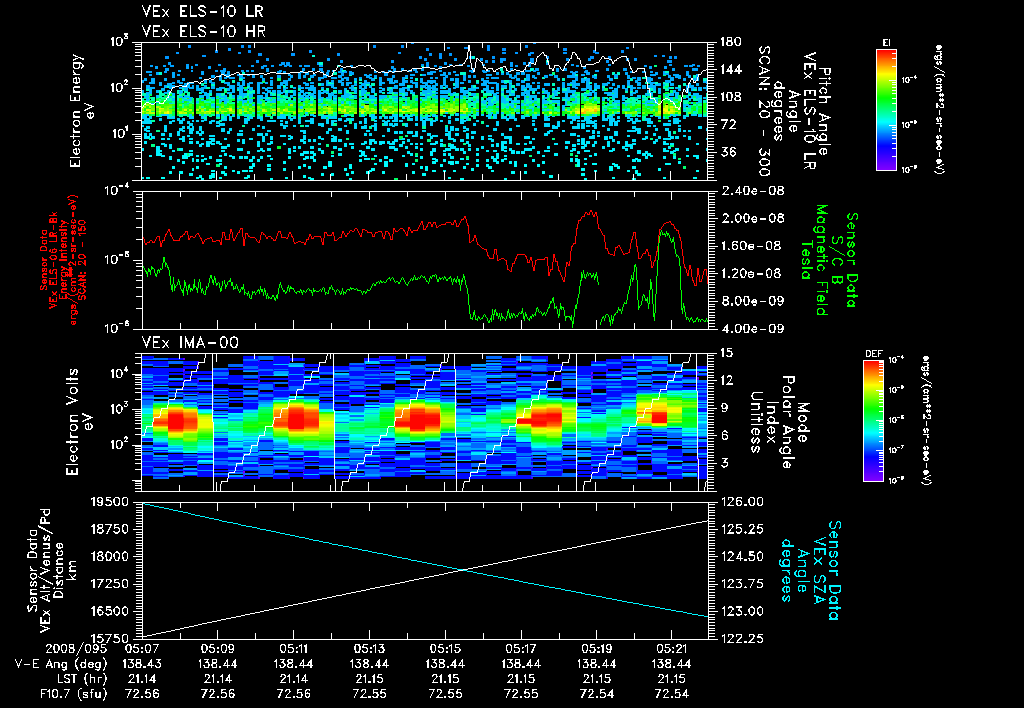1024x708 pixels.
Task: Click the red "VEx ELS-06 LR-Bk" axis label
Action: pyautogui.click(x=54, y=260)
